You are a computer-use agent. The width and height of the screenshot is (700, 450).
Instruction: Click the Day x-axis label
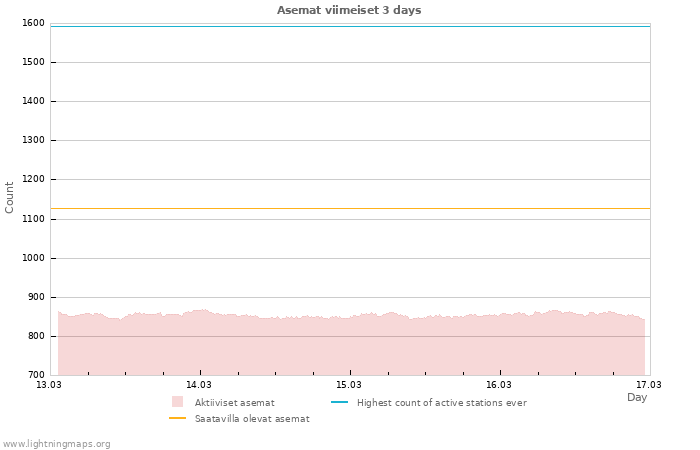pyautogui.click(x=637, y=398)
